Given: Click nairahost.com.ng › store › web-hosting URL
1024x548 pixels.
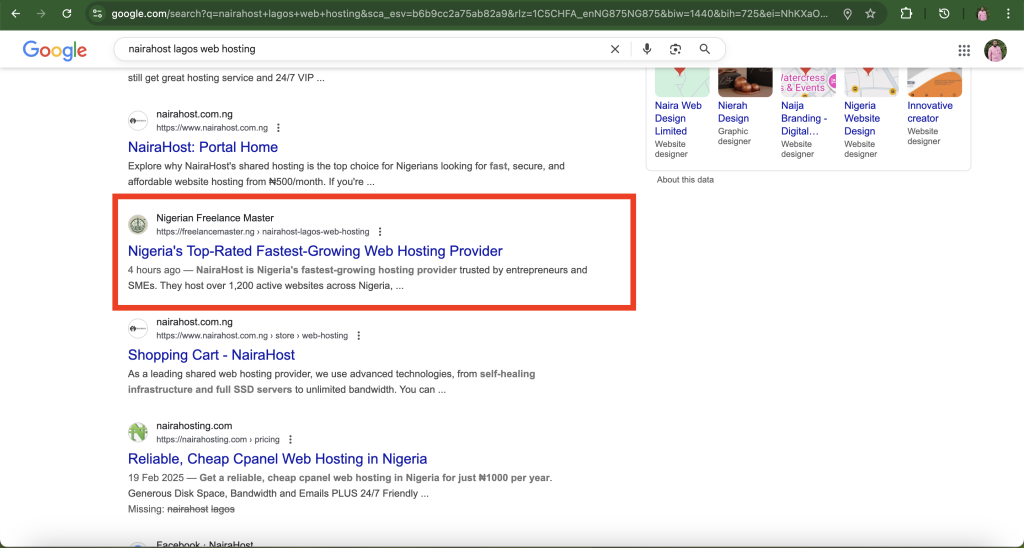Looking at the screenshot, I should point(252,336).
